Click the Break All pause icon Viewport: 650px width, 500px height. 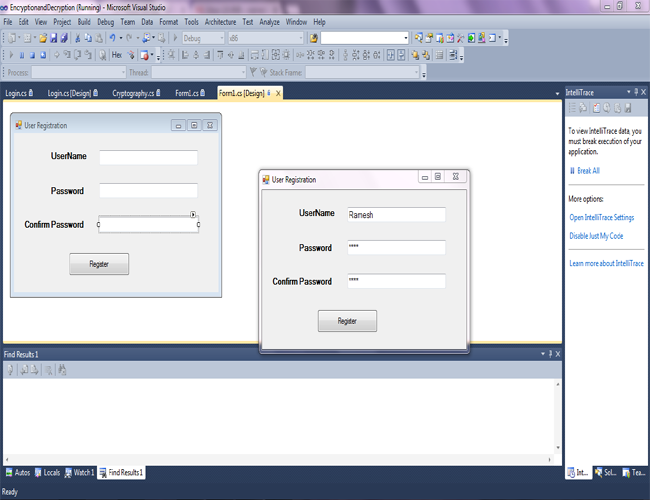point(22,55)
